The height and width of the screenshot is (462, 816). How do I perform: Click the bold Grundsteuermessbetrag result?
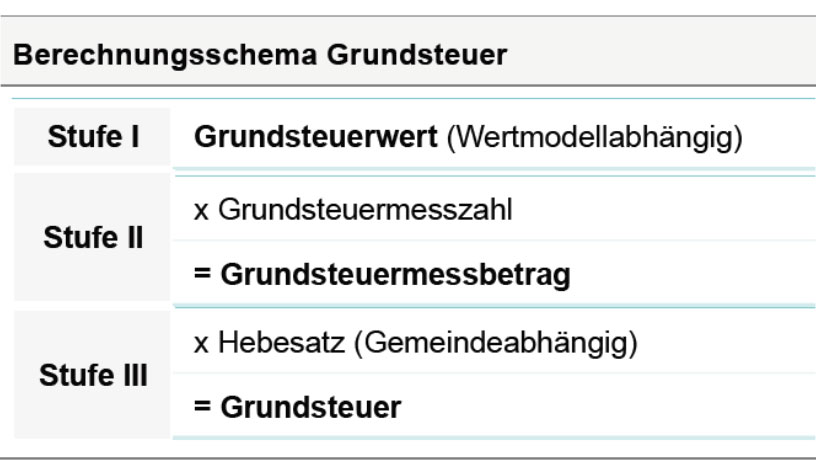click(x=396, y=275)
